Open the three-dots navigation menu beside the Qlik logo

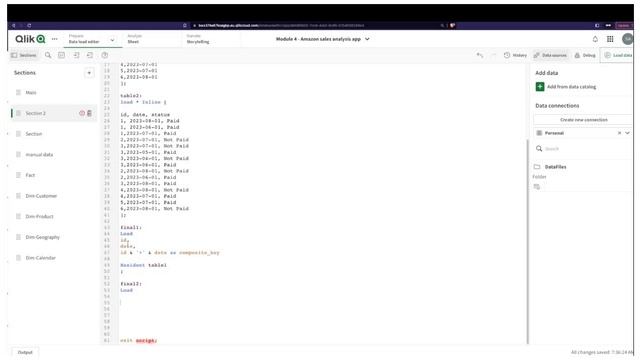55,39
